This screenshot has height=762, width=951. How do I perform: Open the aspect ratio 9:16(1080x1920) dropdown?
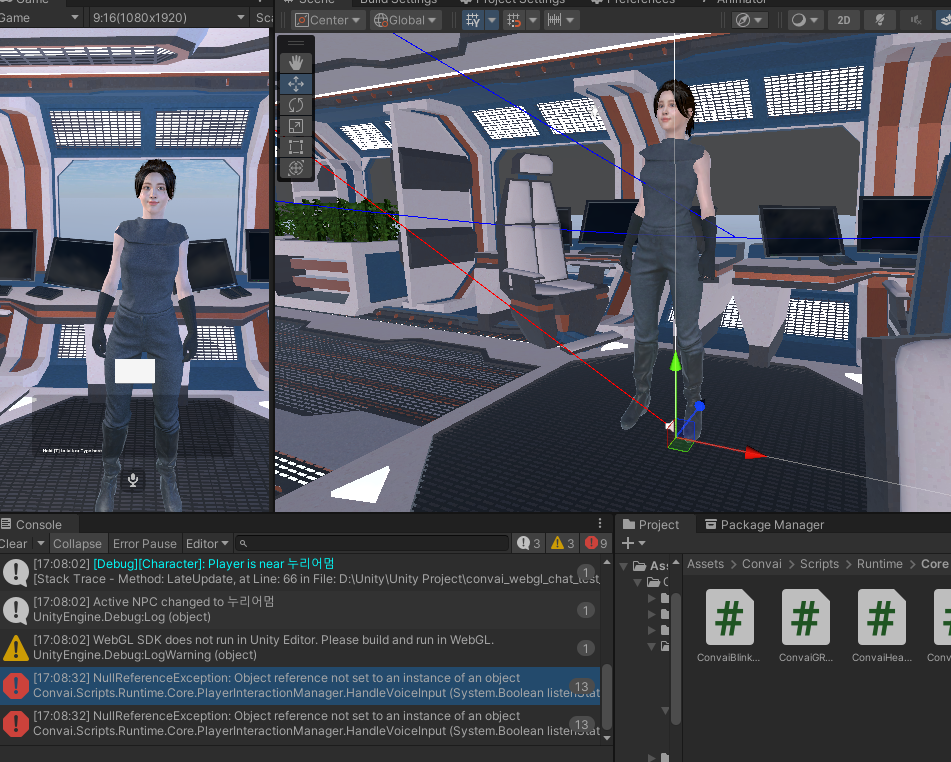pyautogui.click(x=169, y=18)
